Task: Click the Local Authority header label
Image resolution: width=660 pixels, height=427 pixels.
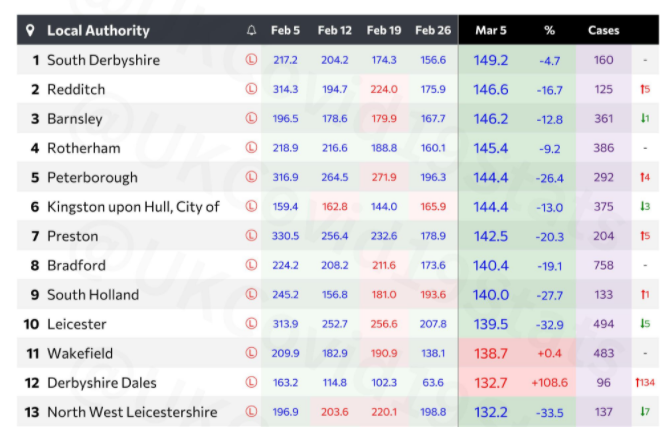Action: (x=98, y=31)
